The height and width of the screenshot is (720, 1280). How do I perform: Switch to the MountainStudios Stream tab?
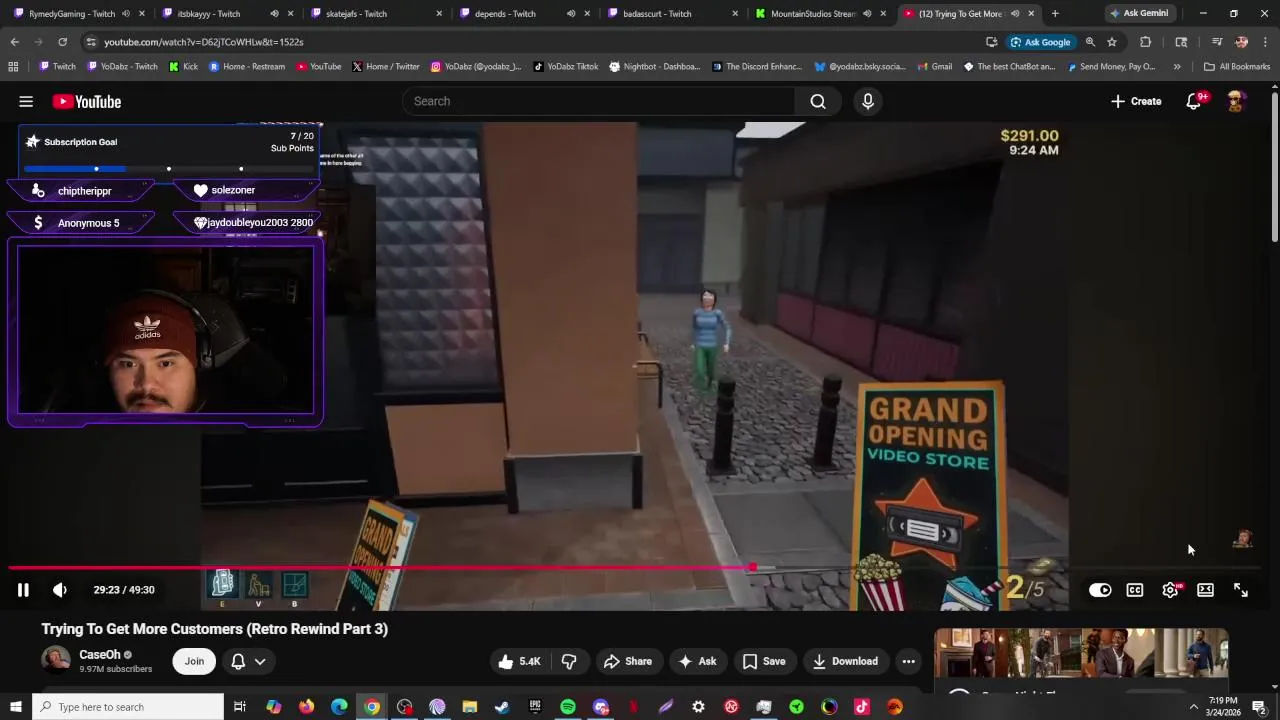[x=812, y=14]
